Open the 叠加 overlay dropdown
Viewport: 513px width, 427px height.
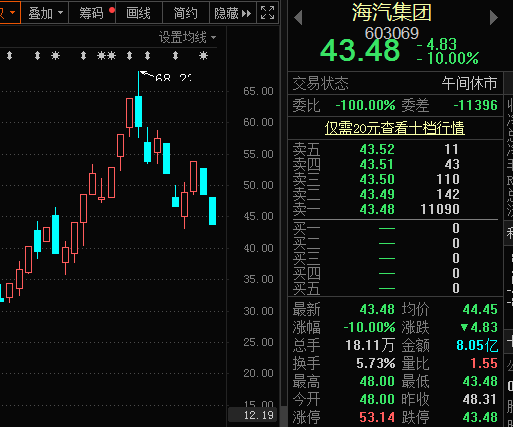(45, 13)
